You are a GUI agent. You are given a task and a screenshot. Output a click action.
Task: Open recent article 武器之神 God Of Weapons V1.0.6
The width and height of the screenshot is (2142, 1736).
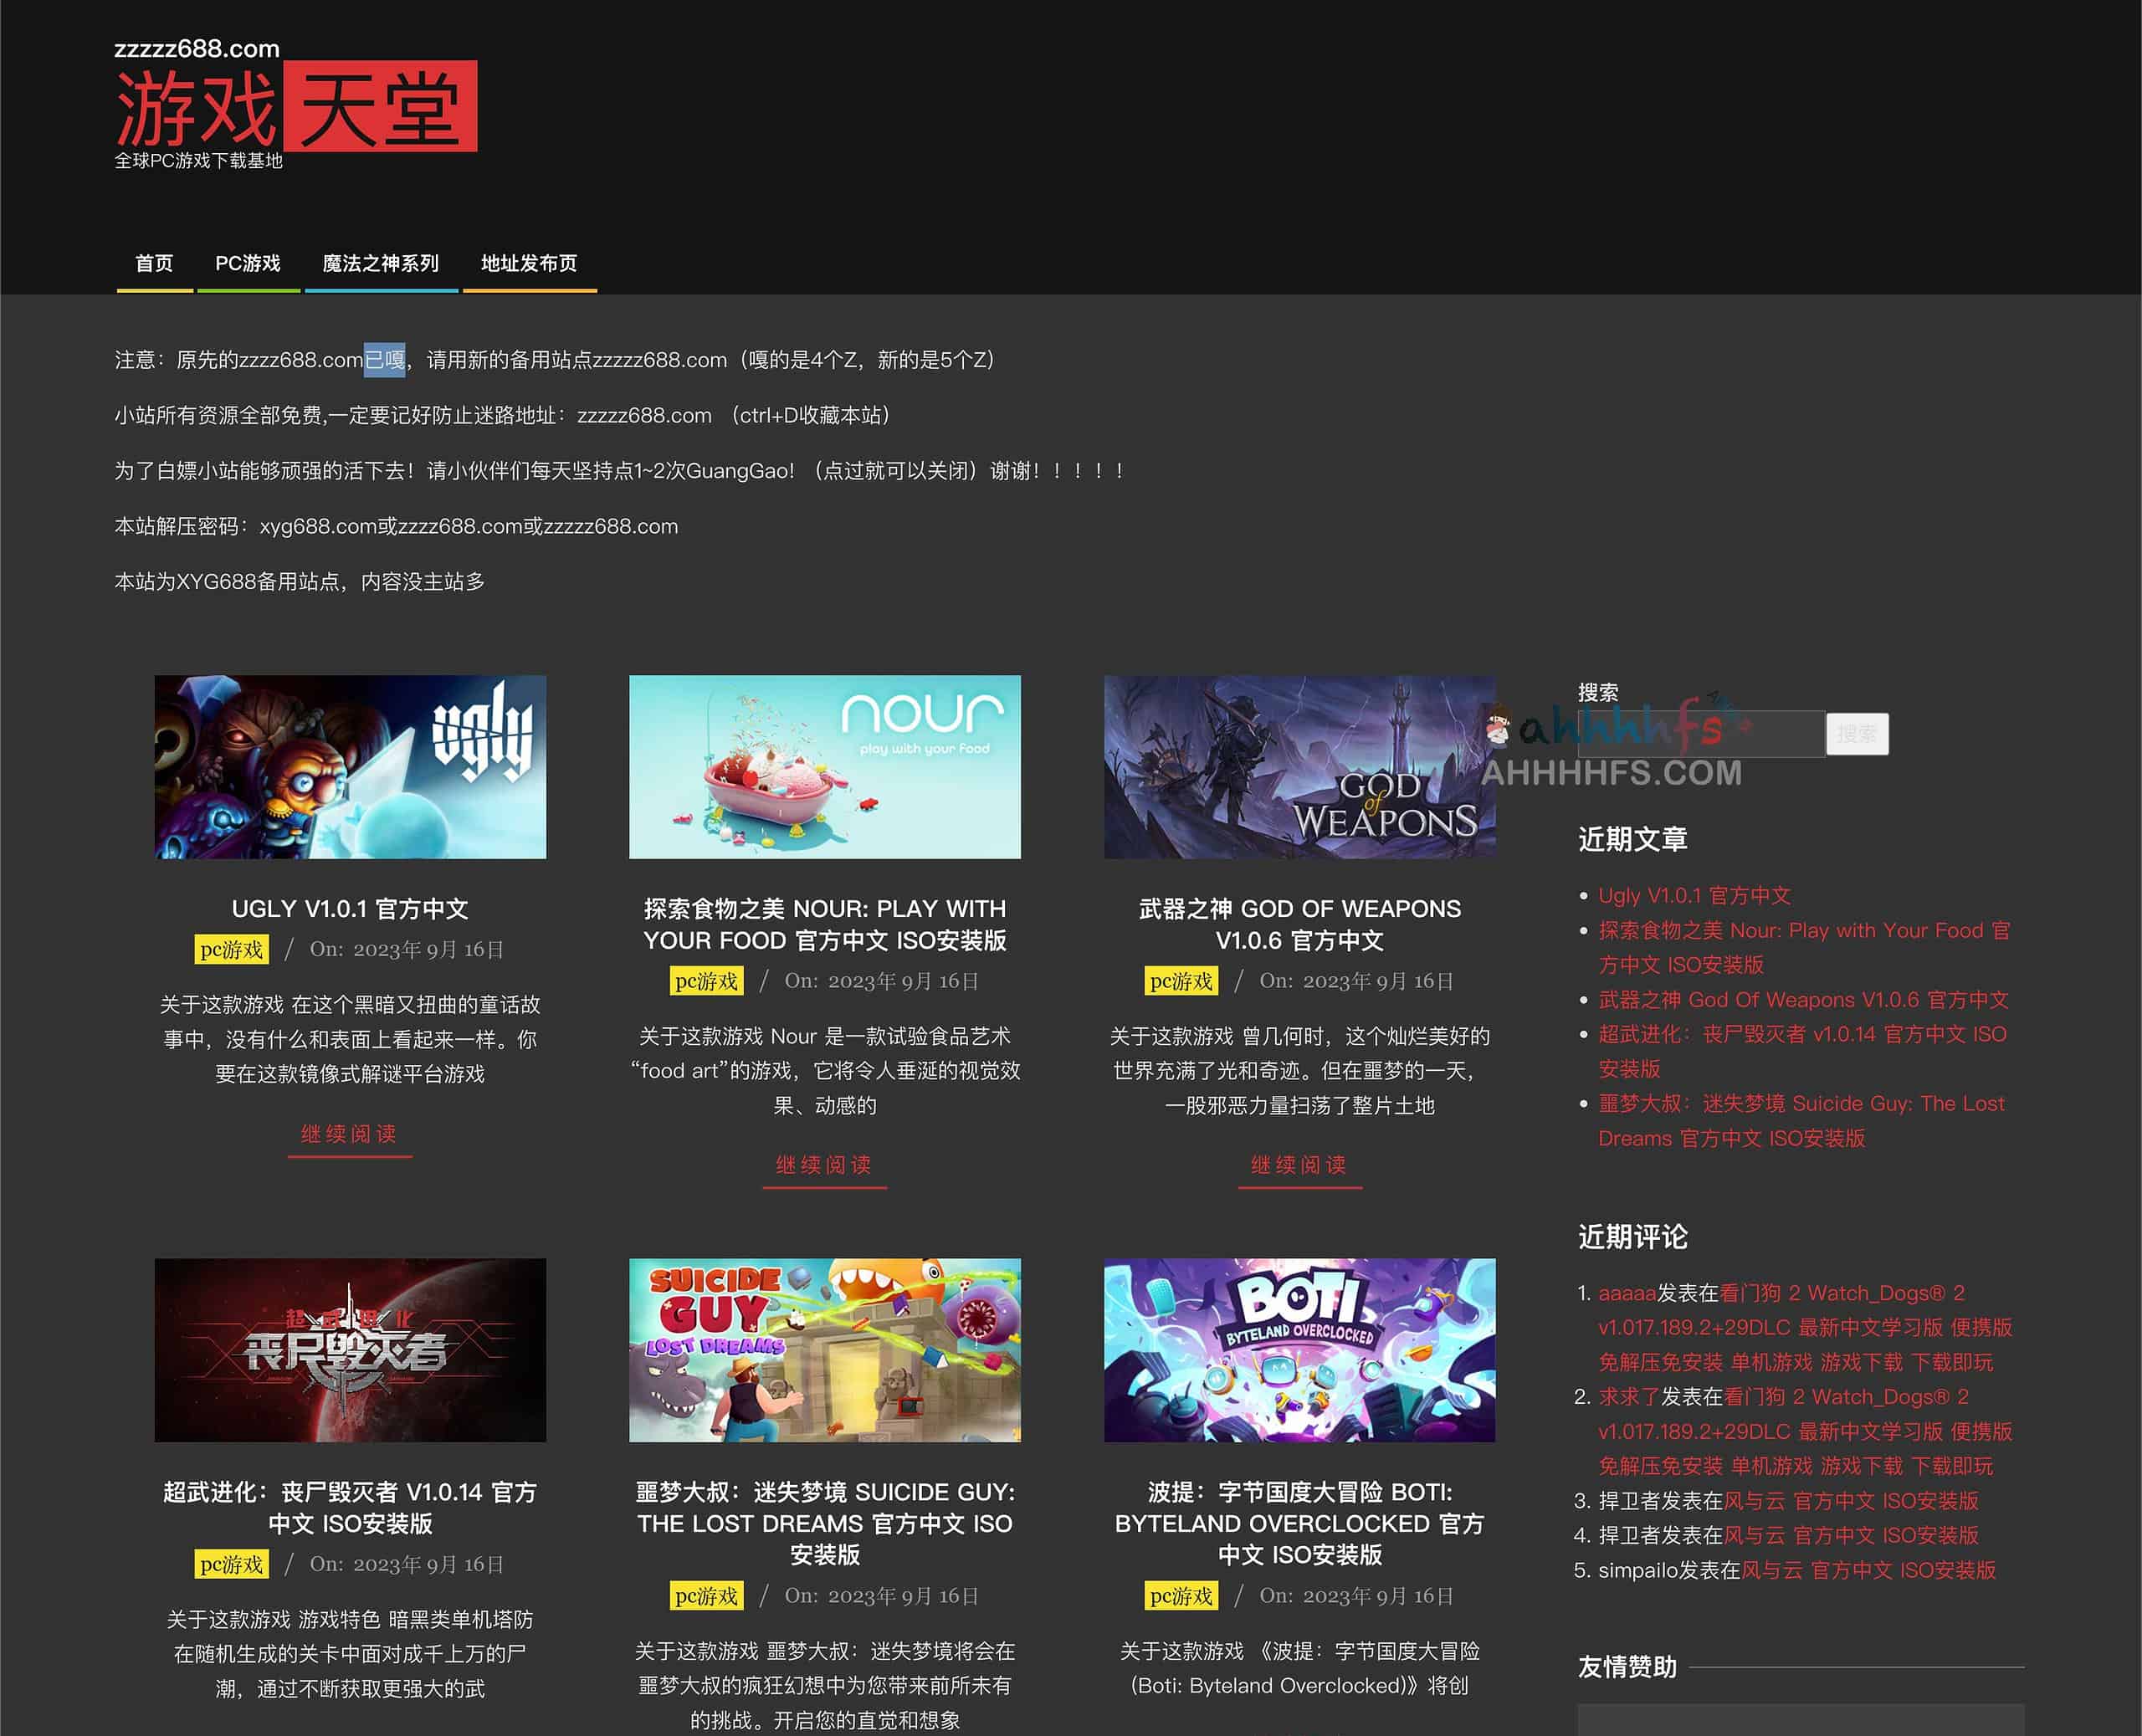(1803, 999)
